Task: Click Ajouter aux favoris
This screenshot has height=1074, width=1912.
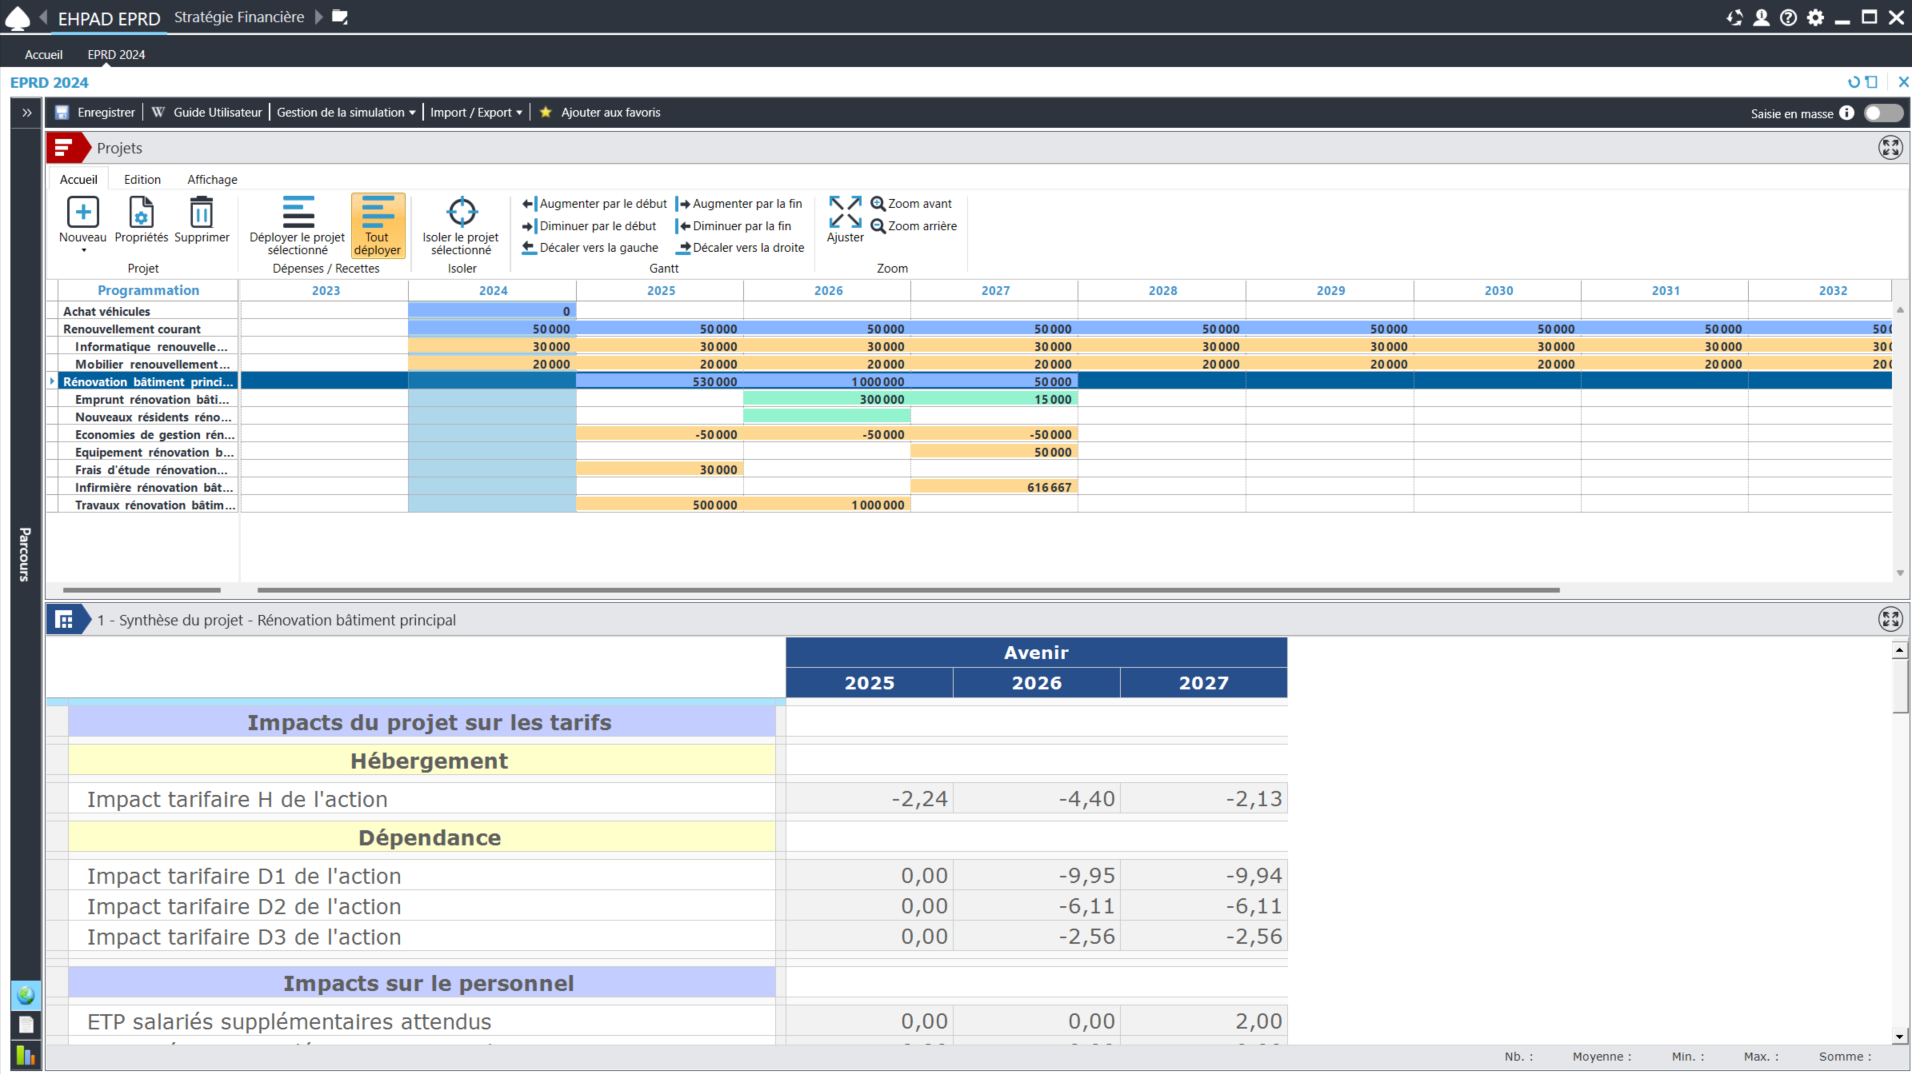Action: (600, 113)
